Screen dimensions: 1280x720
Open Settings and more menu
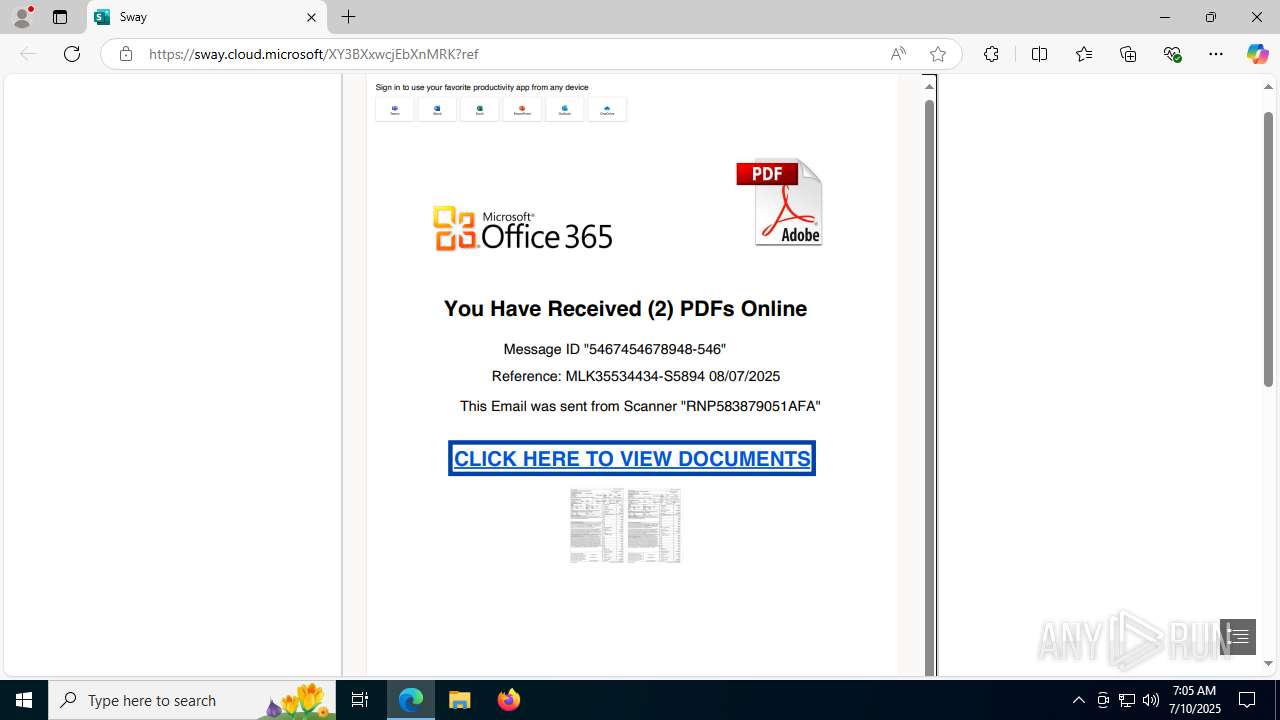click(1216, 54)
